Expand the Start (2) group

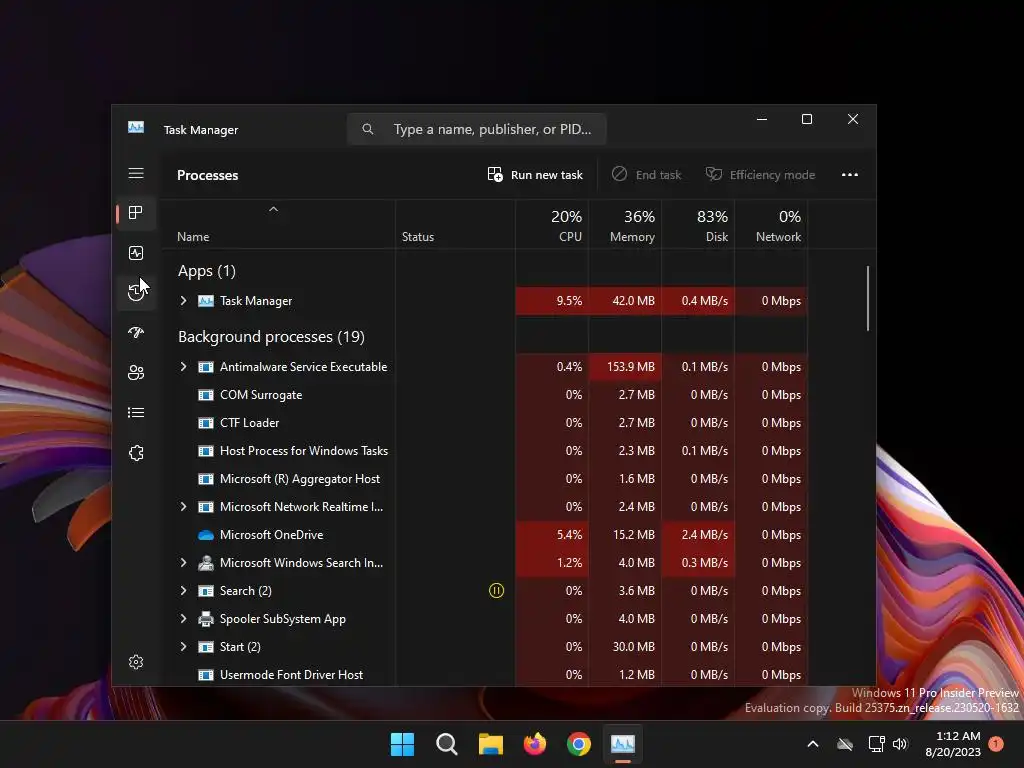click(184, 647)
